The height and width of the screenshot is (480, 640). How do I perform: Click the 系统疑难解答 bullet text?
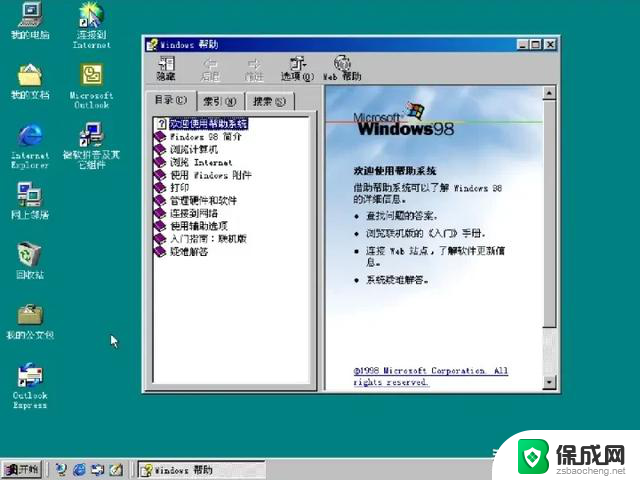[x=397, y=280]
